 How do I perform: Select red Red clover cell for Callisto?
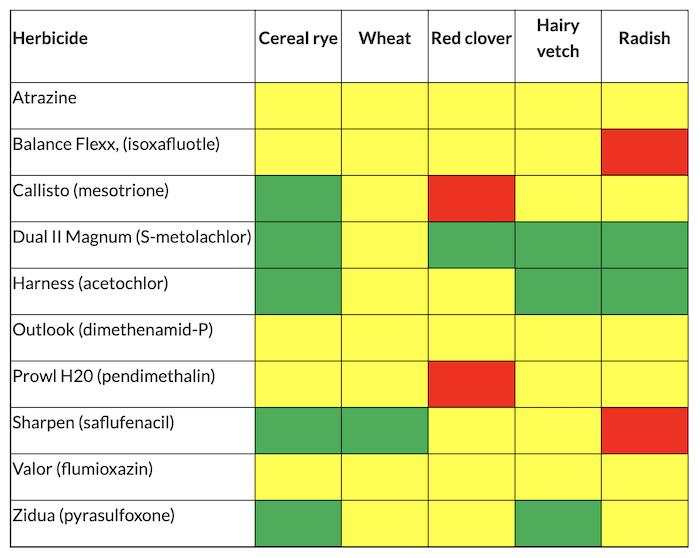tap(472, 198)
